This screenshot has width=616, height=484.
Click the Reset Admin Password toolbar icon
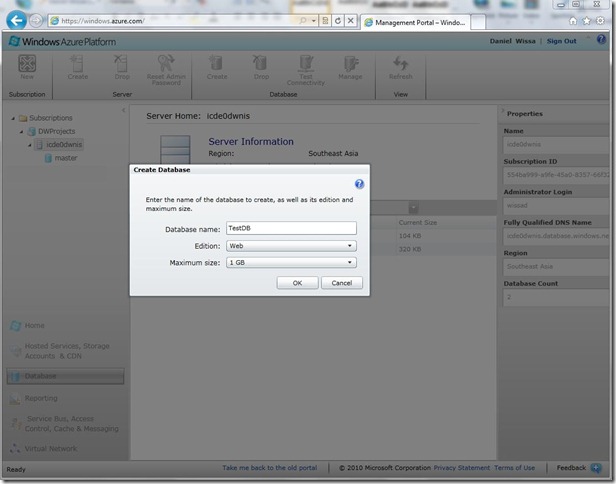click(166, 67)
